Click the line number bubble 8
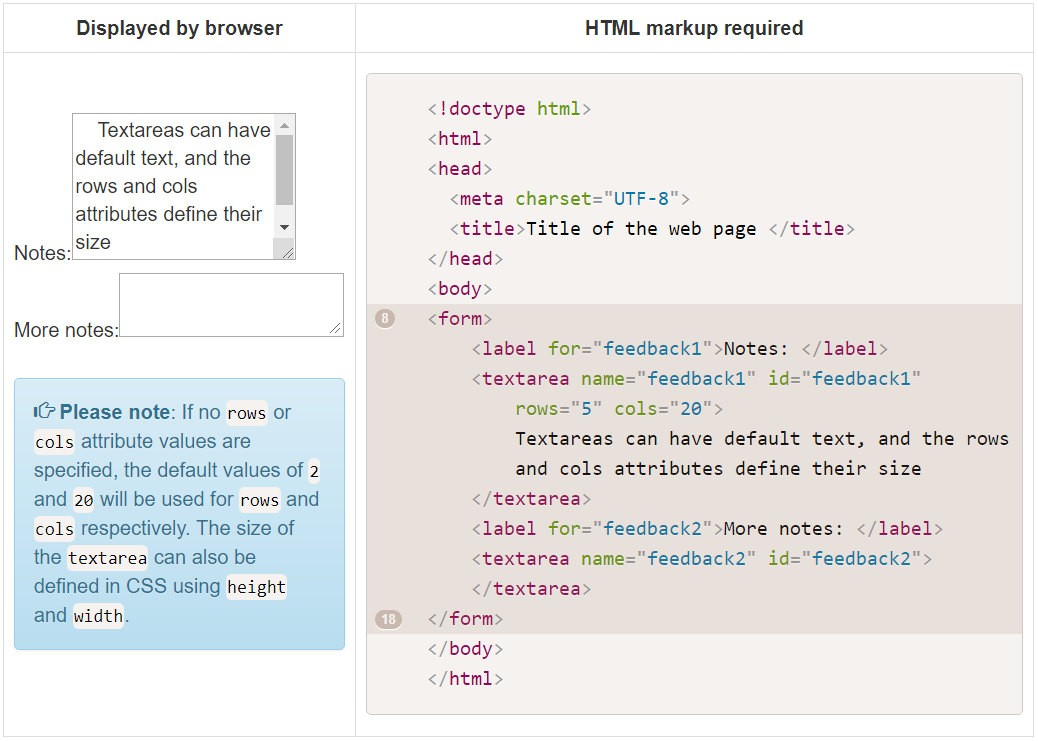 pos(386,318)
